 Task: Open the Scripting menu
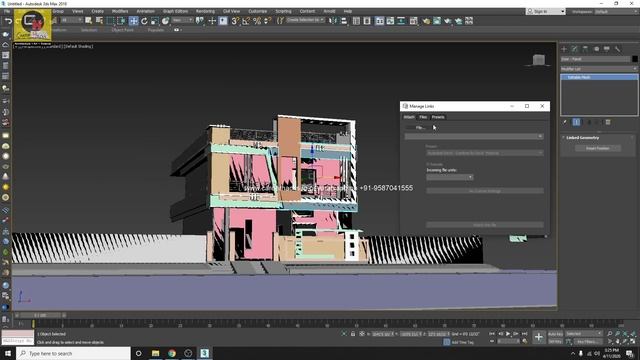pyautogui.click(x=283, y=11)
